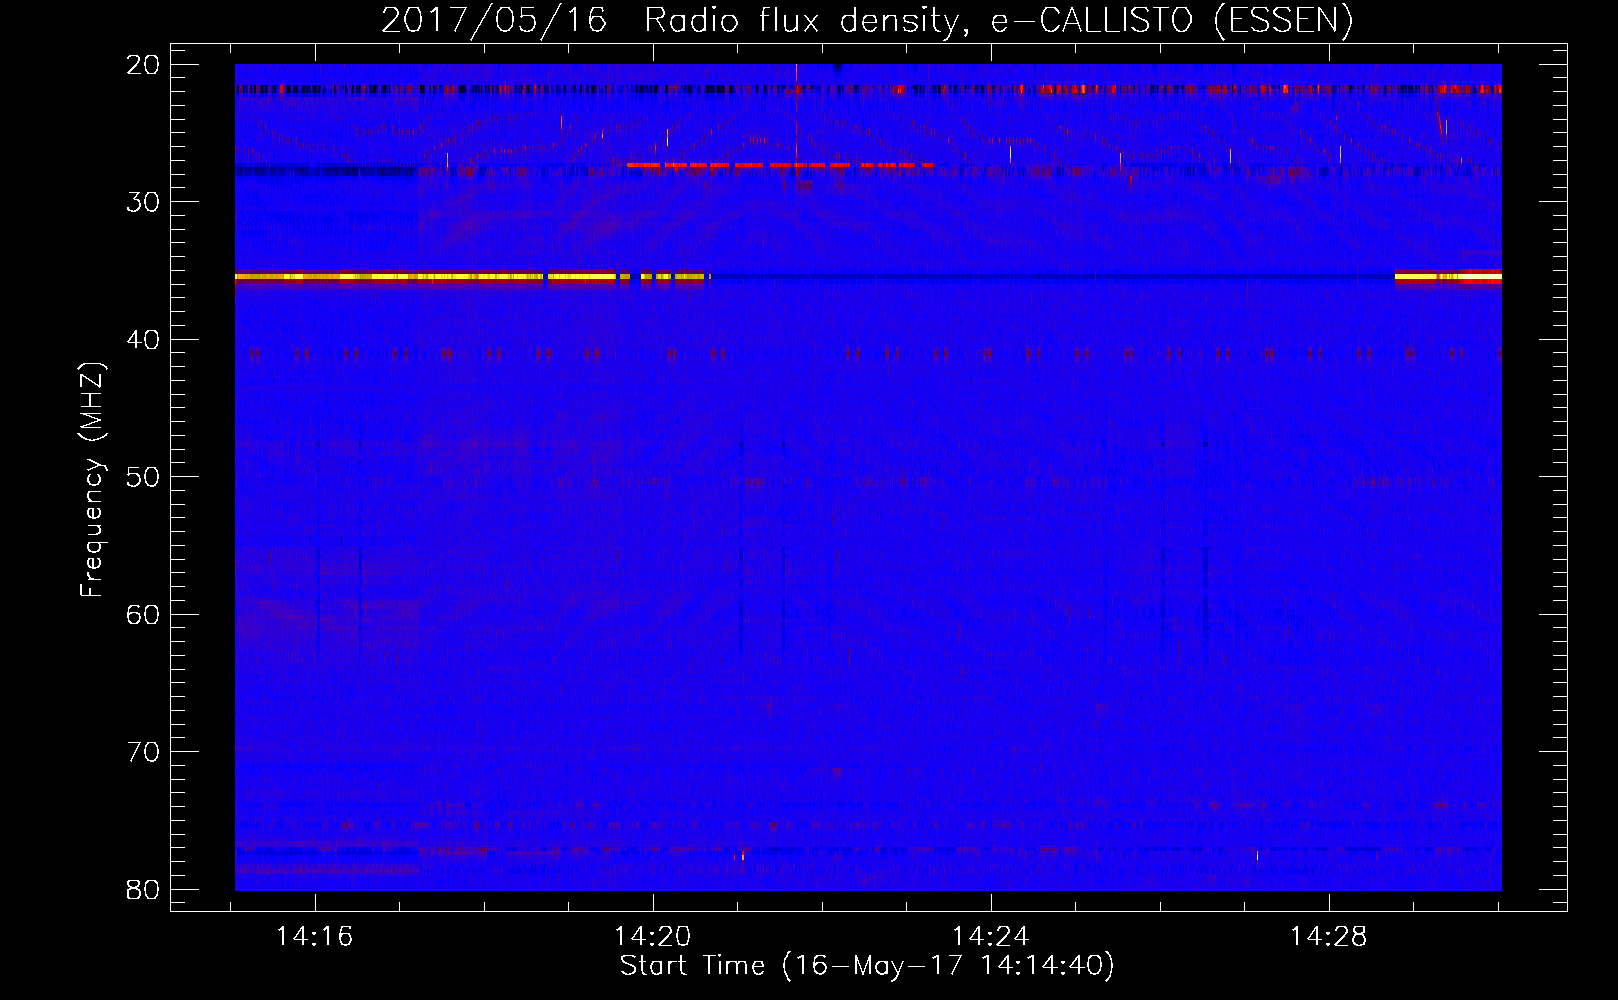Click the 14:24 time tick label

tap(991, 936)
